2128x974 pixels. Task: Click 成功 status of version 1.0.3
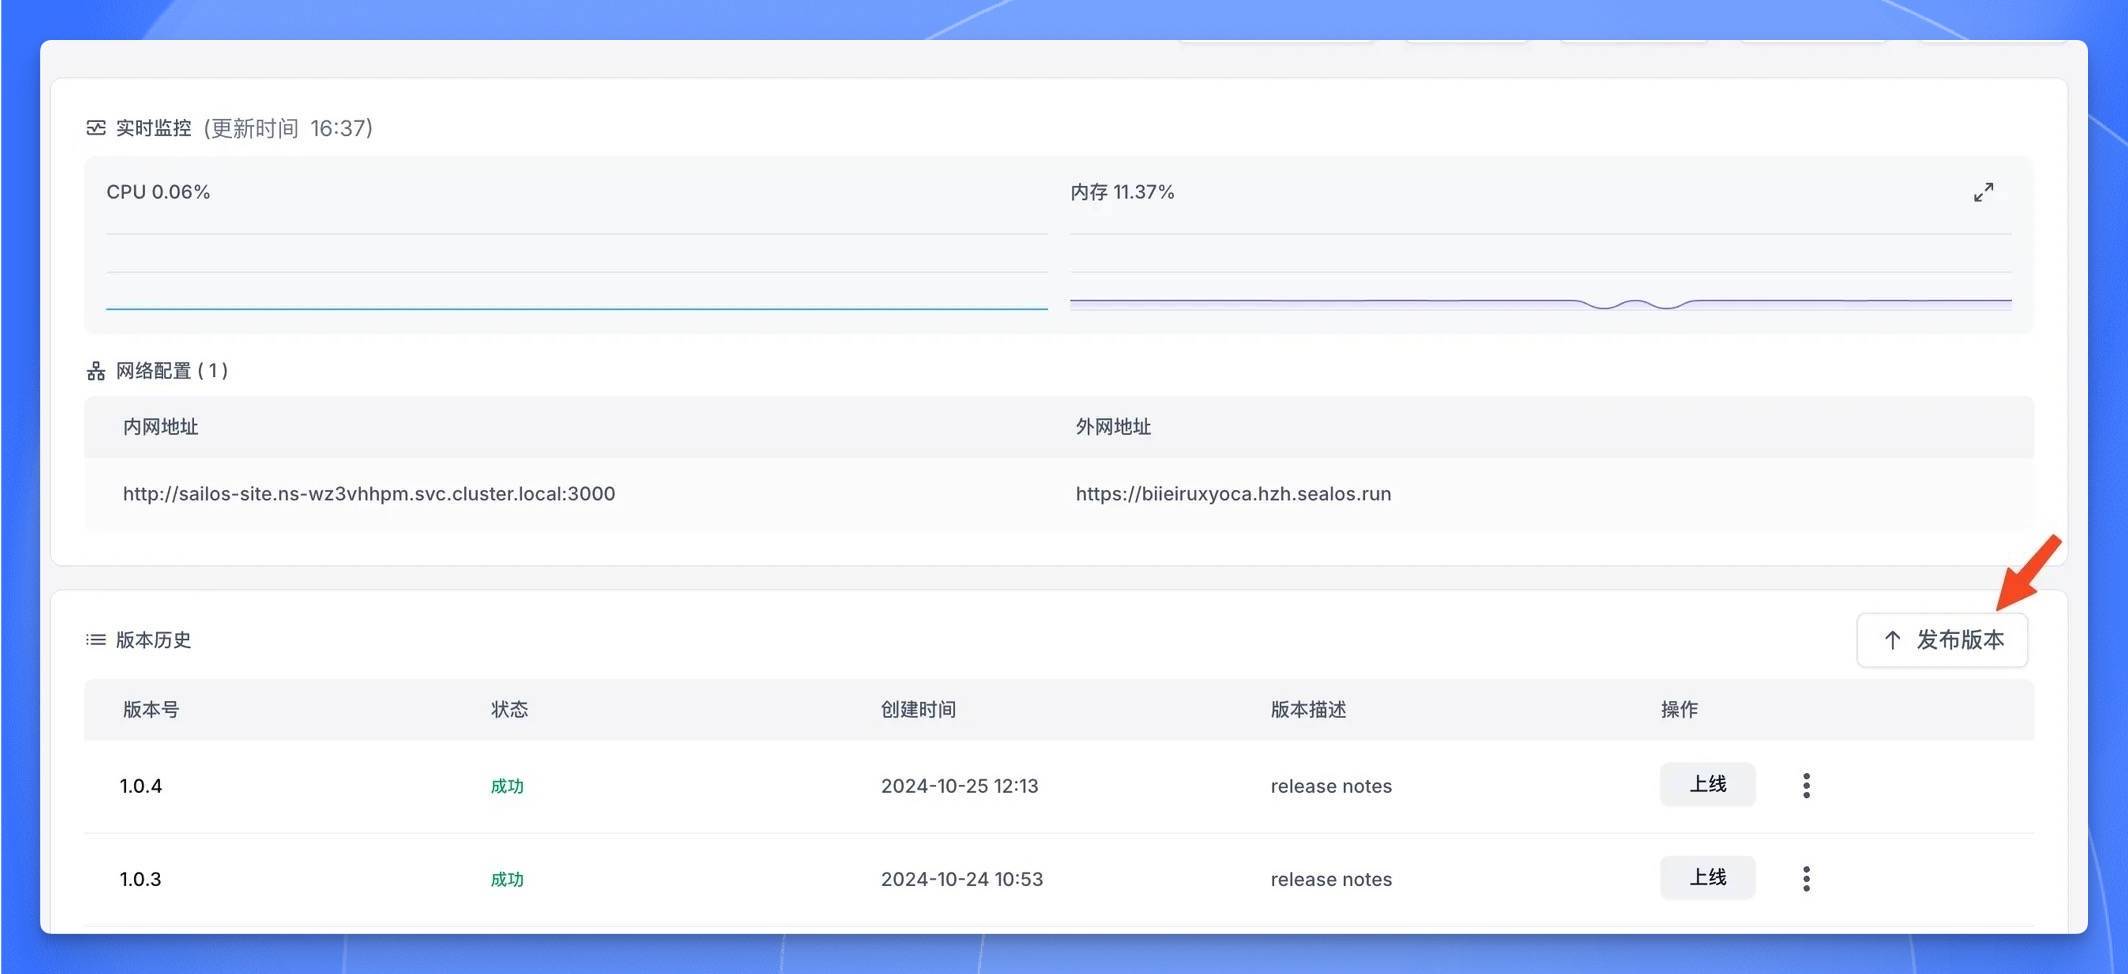point(507,879)
